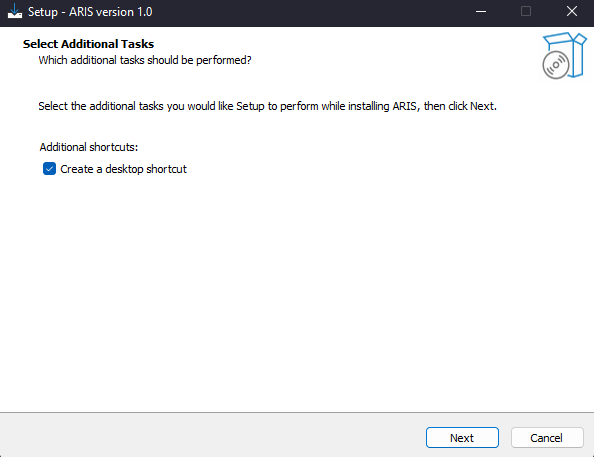Click the "Additional shortcuts:" group label

(x=89, y=147)
